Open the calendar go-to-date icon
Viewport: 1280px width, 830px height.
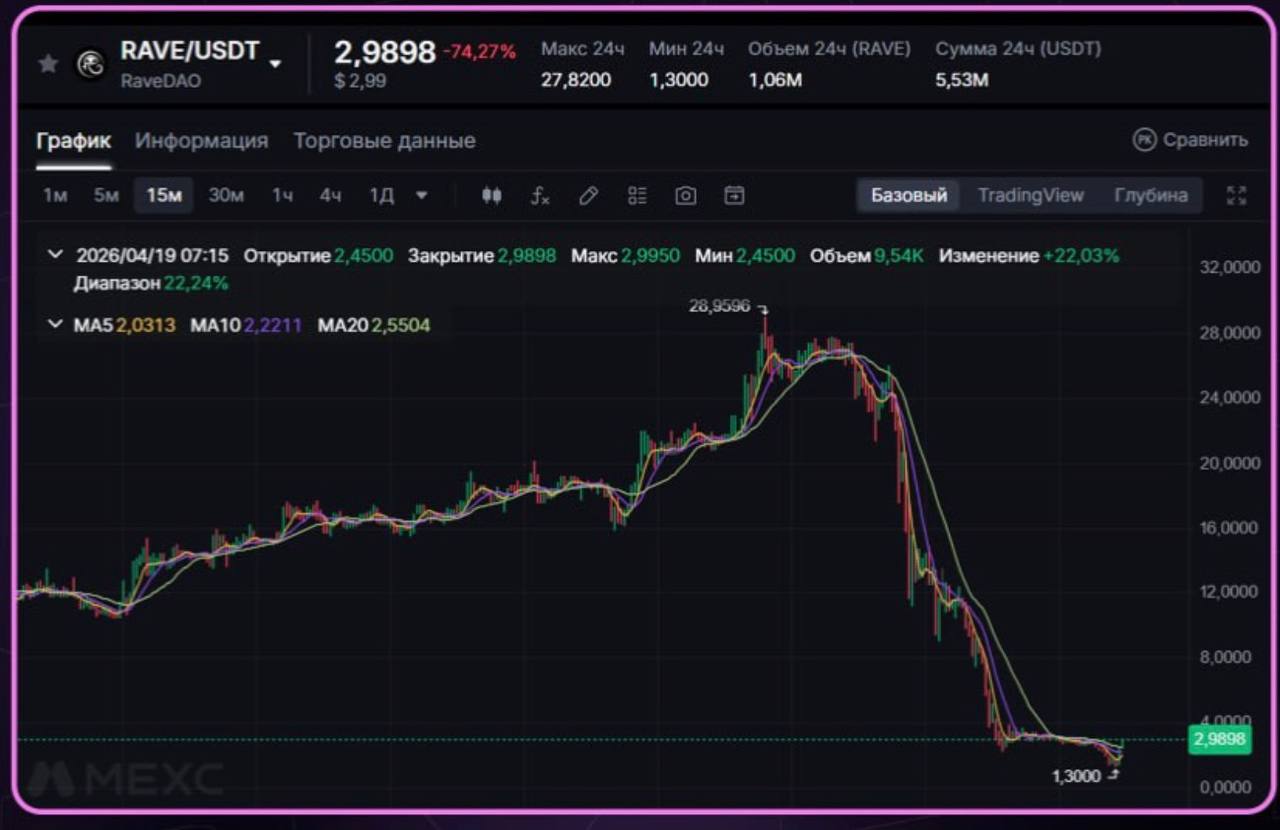(734, 196)
